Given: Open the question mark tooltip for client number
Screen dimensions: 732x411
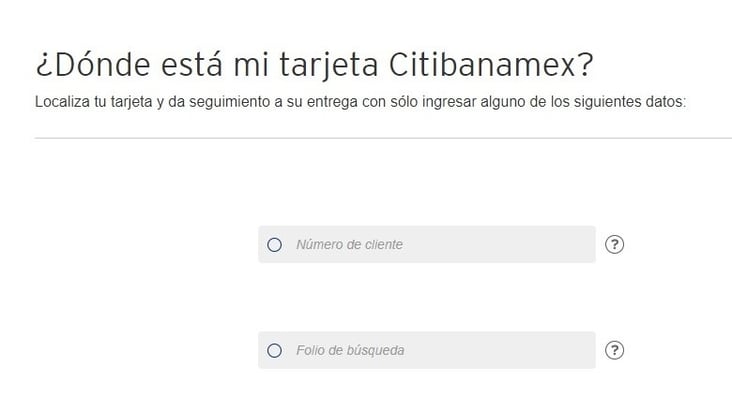Looking at the screenshot, I should (615, 244).
